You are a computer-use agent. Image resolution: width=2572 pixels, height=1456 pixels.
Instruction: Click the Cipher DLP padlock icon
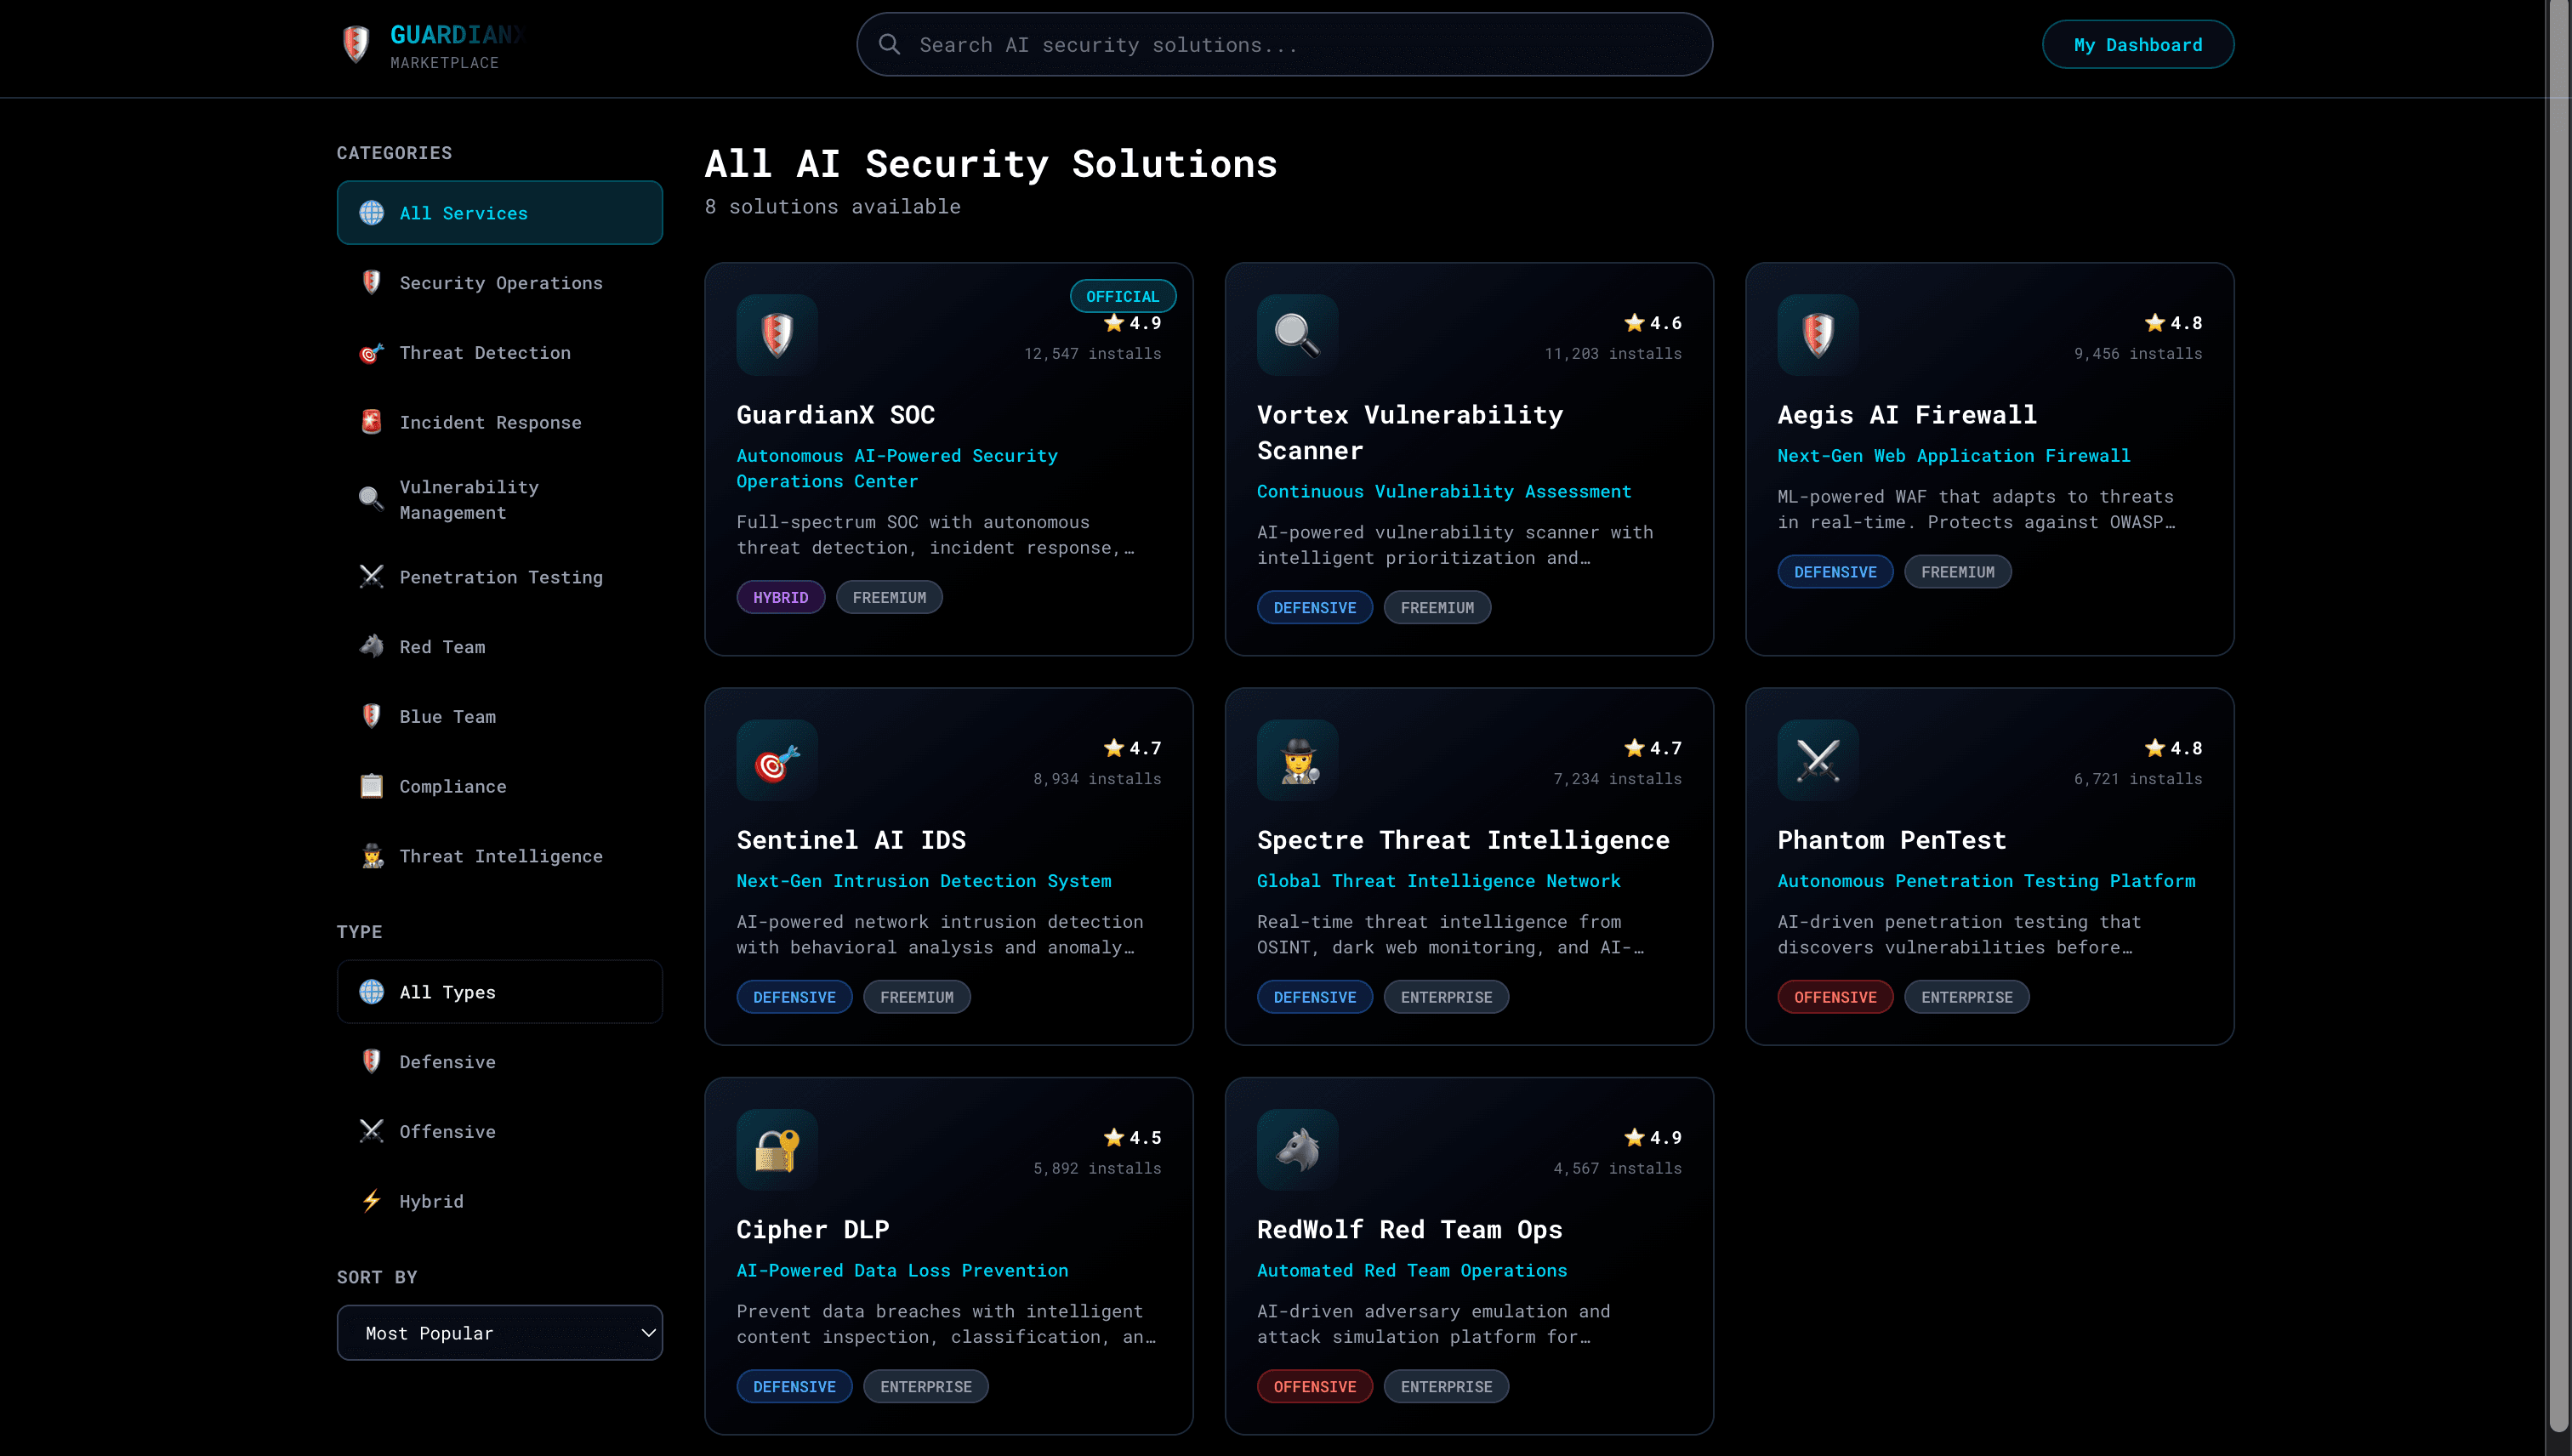point(777,1149)
